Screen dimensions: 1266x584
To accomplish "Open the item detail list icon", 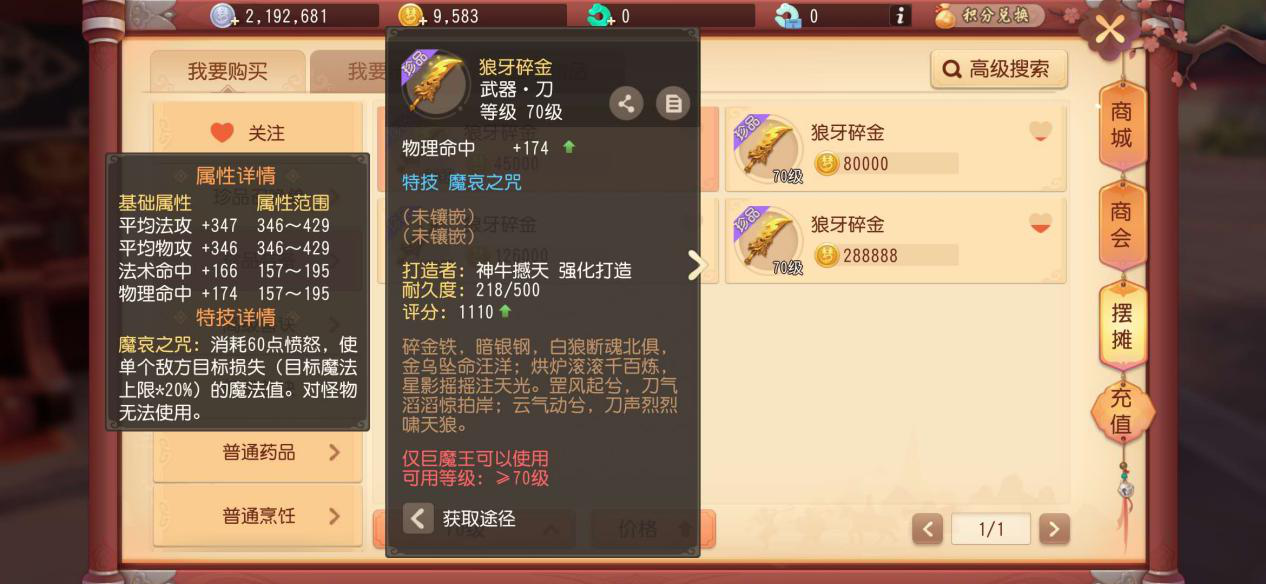I will [x=673, y=102].
